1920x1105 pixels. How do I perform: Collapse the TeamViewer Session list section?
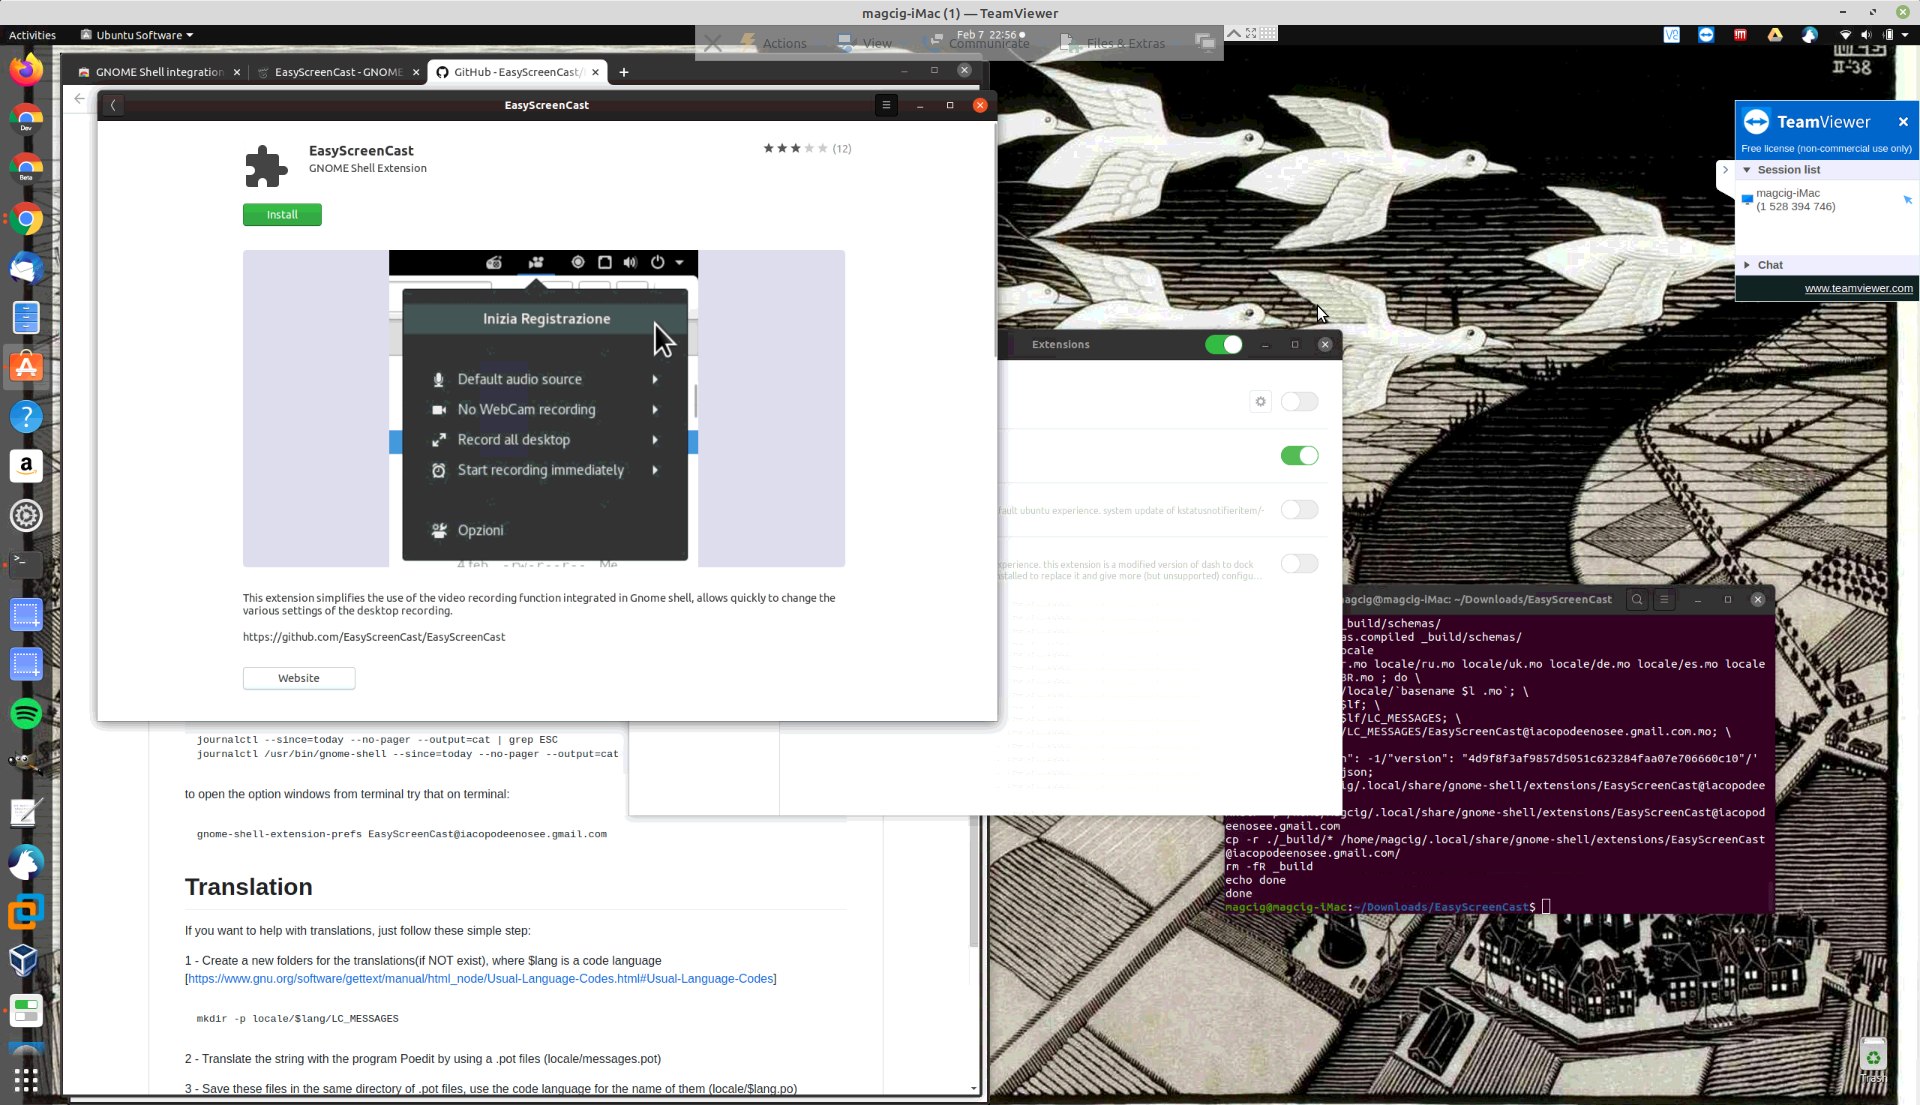click(1747, 170)
